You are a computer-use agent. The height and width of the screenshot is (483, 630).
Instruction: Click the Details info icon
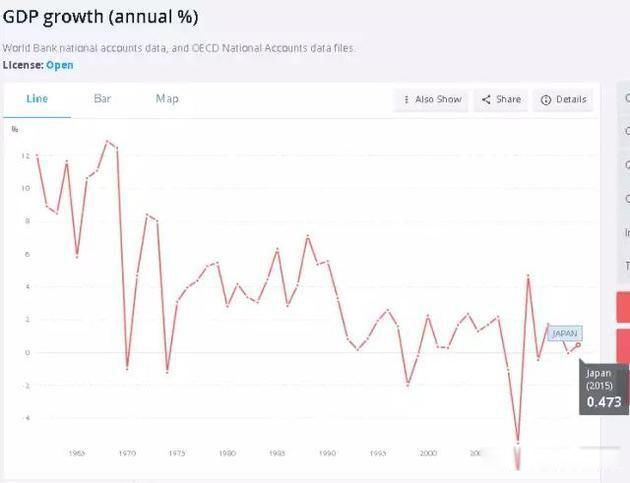coord(546,100)
